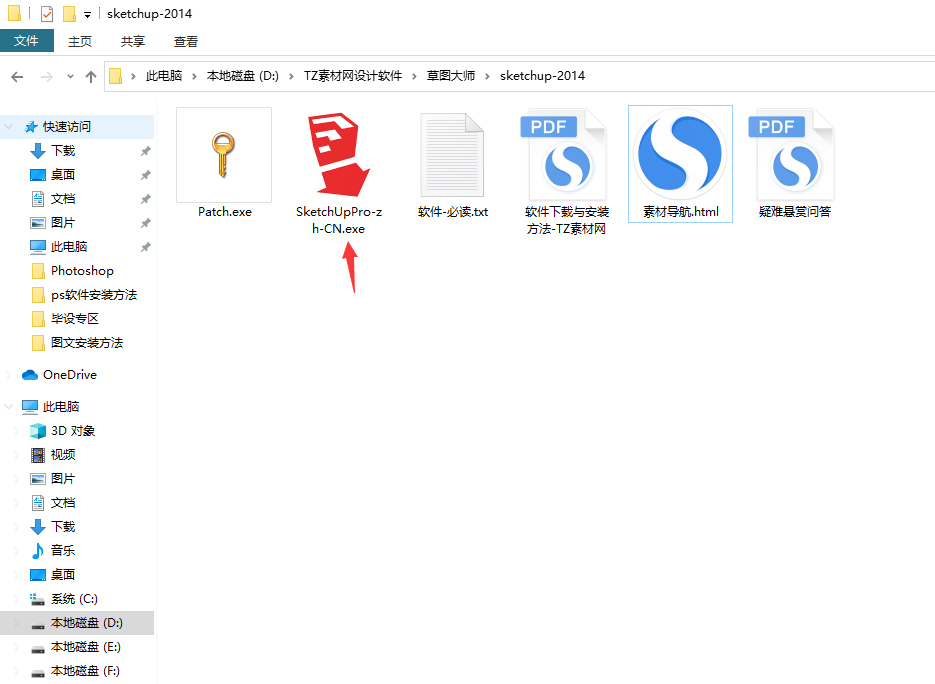The width and height of the screenshot is (935, 684).
Task: Click the 快速访问 star icon
Action: (x=30, y=126)
